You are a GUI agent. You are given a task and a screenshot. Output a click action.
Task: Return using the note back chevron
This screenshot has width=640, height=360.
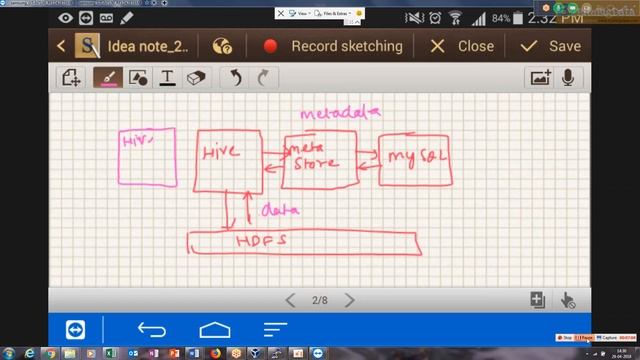pos(61,46)
